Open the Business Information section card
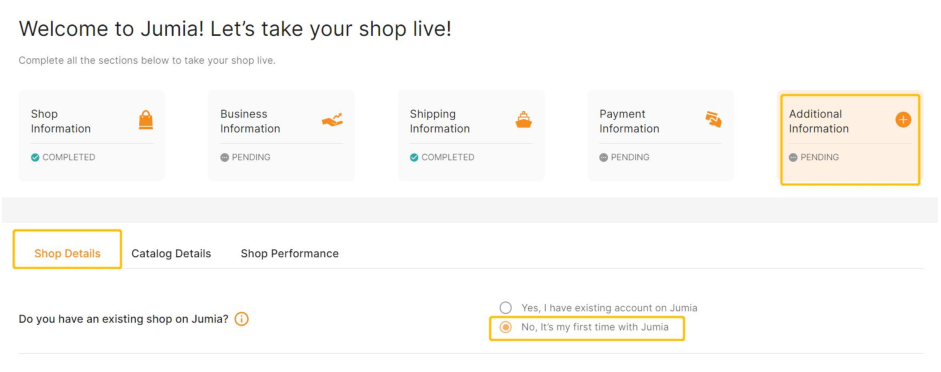 click(x=281, y=136)
